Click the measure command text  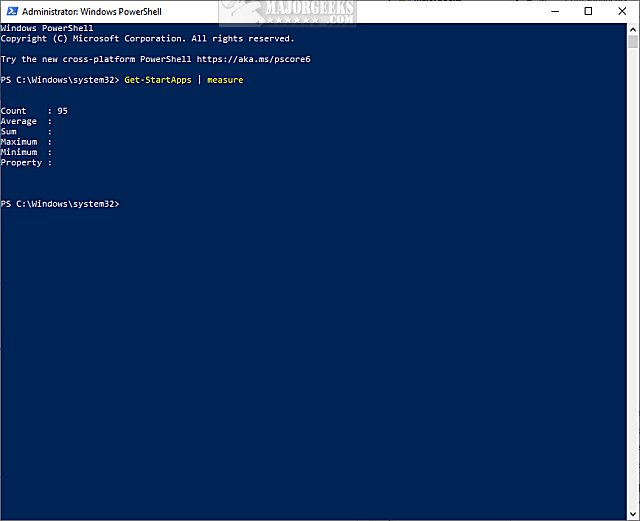click(225, 80)
